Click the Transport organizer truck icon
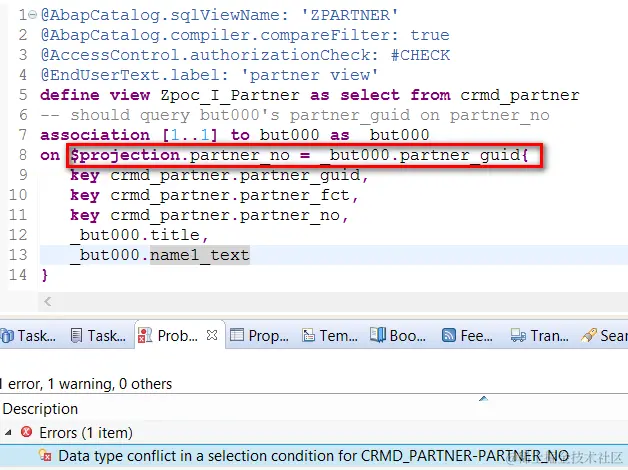Screen dimensions: 628x470 pos(518,335)
